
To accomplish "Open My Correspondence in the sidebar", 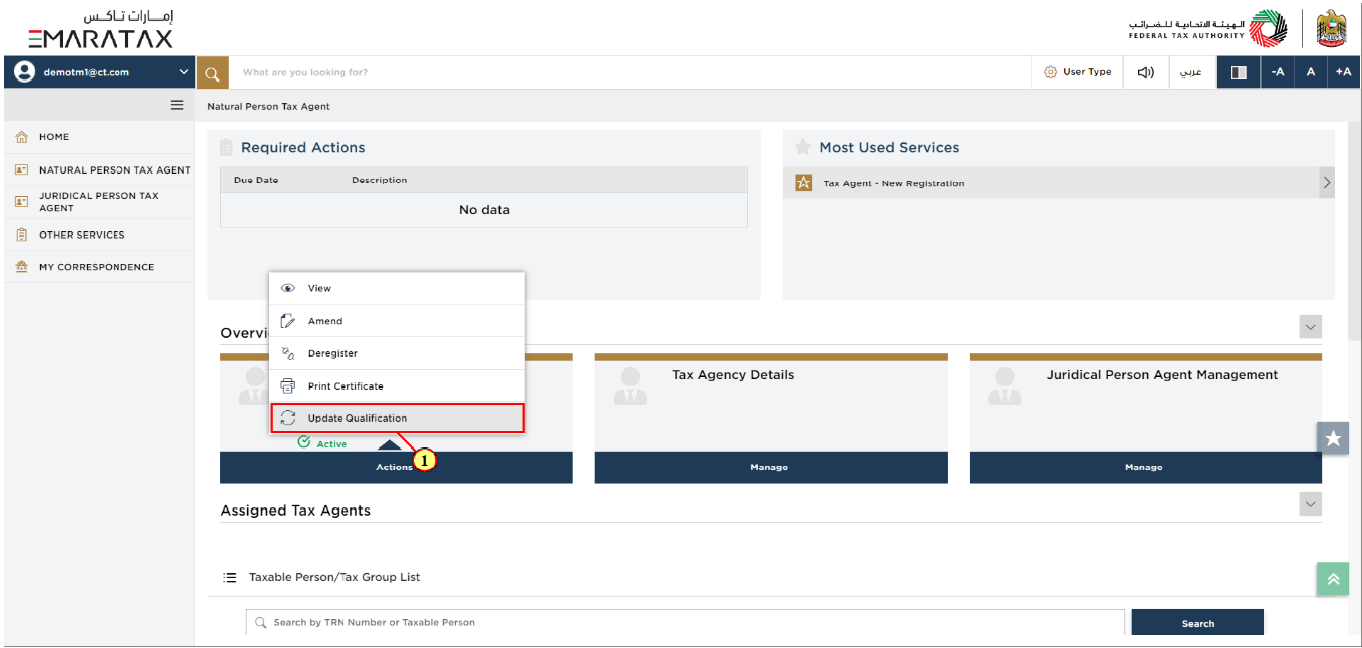I will (99, 267).
